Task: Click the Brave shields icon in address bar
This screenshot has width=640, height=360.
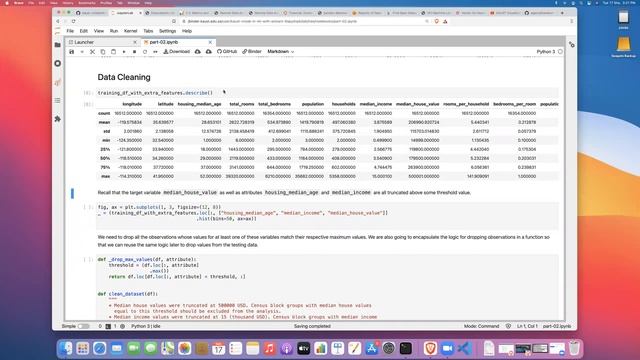Action: click(x=436, y=21)
